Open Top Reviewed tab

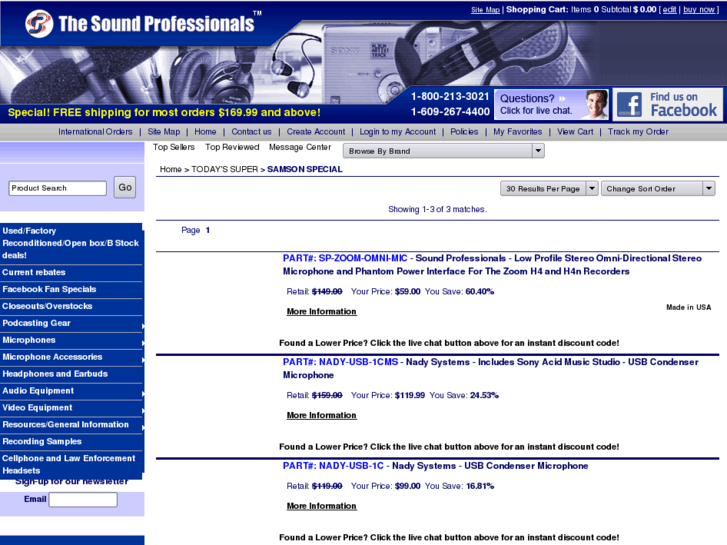point(232,147)
